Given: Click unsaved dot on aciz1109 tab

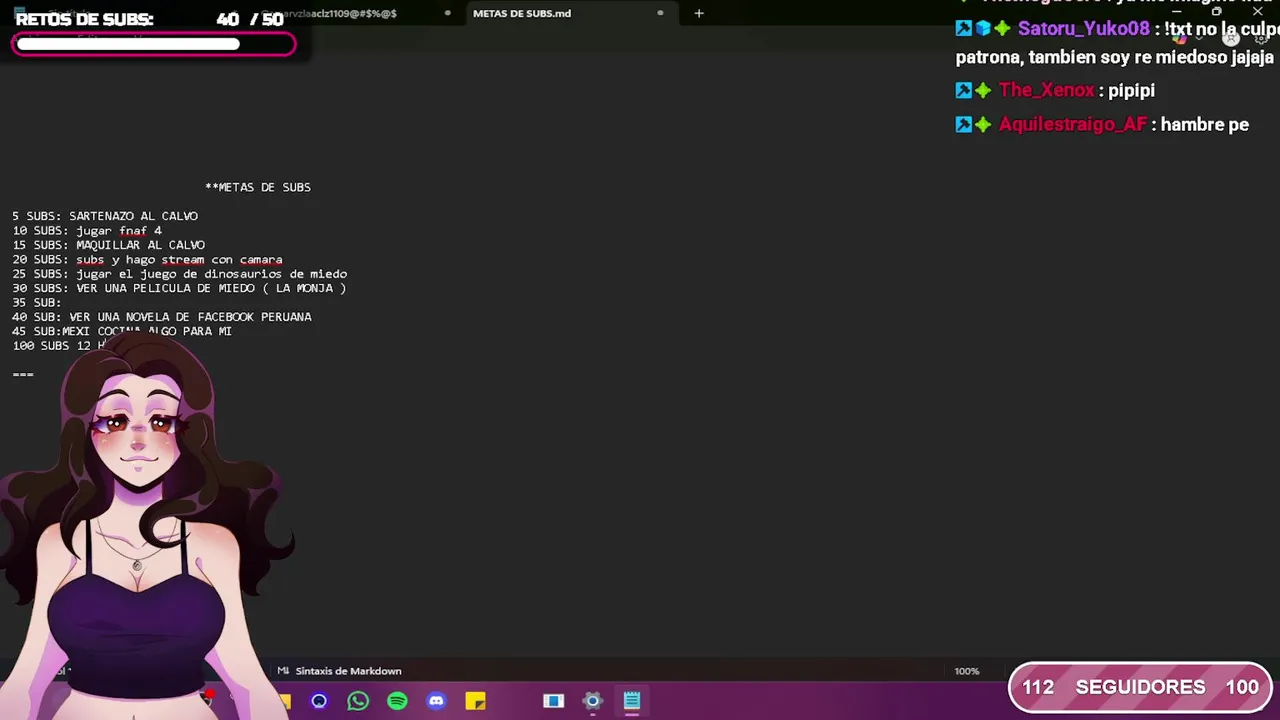Looking at the screenshot, I should pos(447,13).
